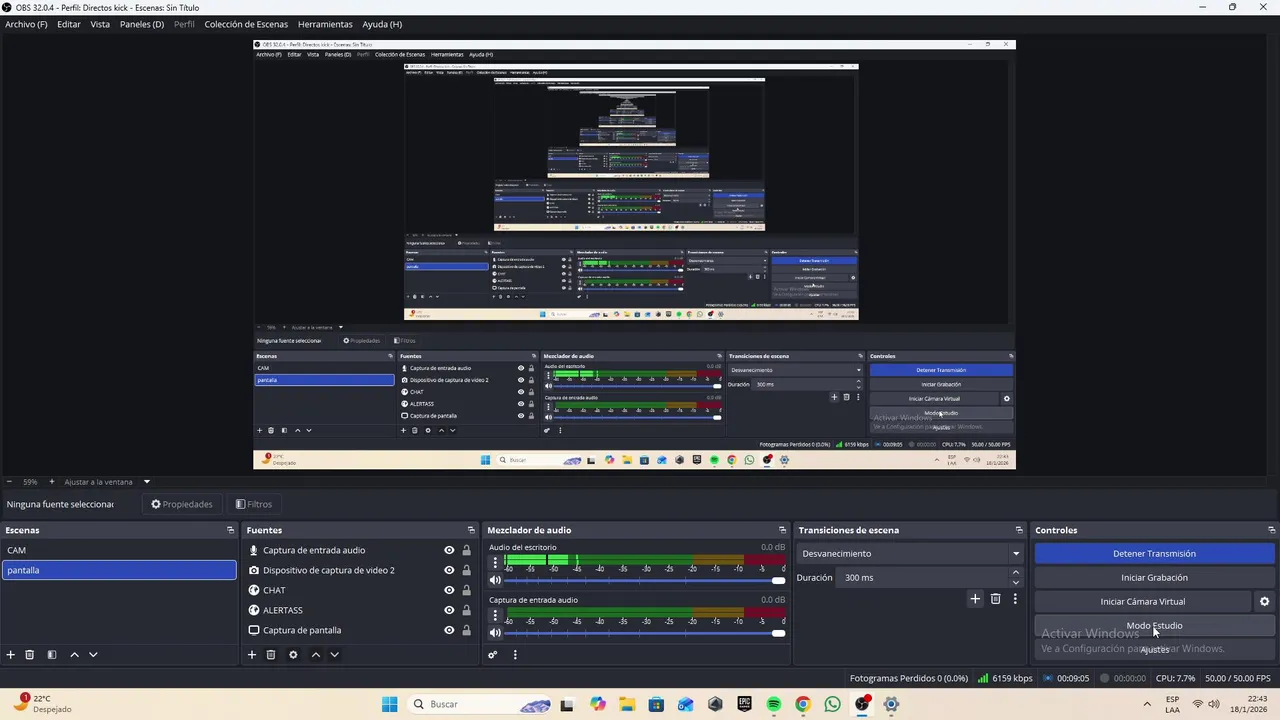Toggle lock on ALERTASS source
Image resolution: width=1280 pixels, height=720 pixels.
pos(466,610)
